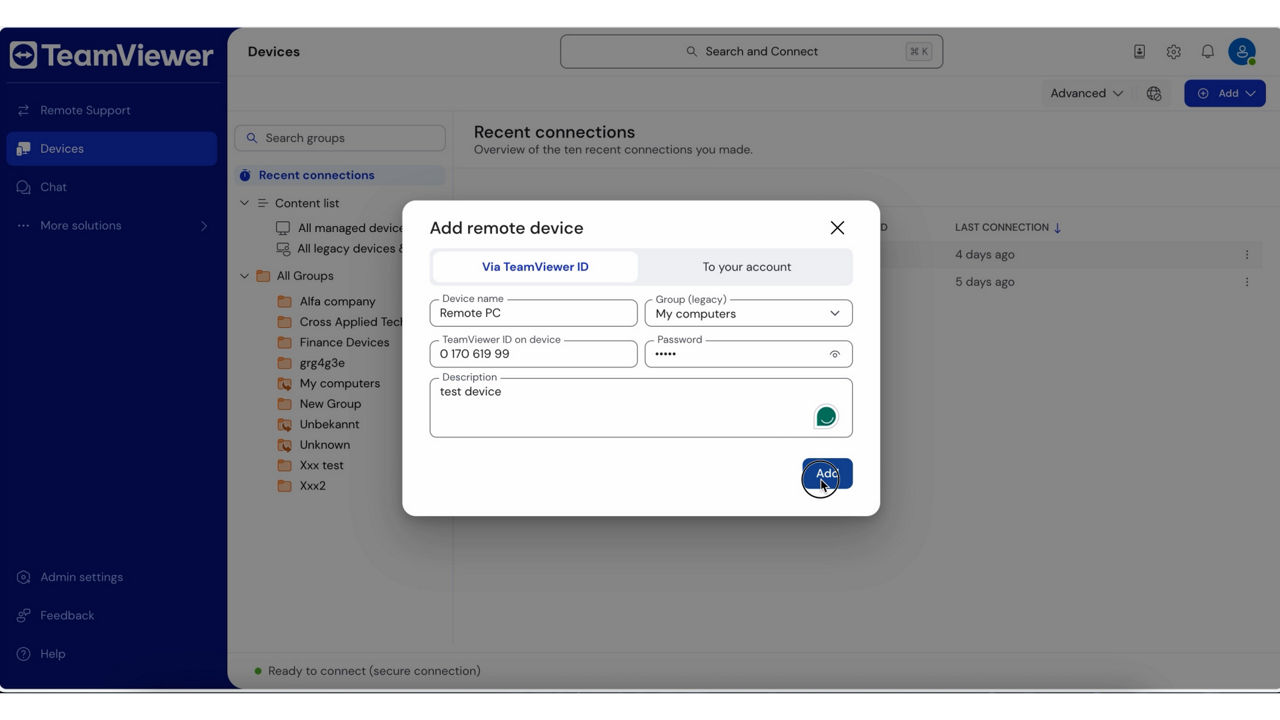Collapse the Content list section

pos(244,203)
